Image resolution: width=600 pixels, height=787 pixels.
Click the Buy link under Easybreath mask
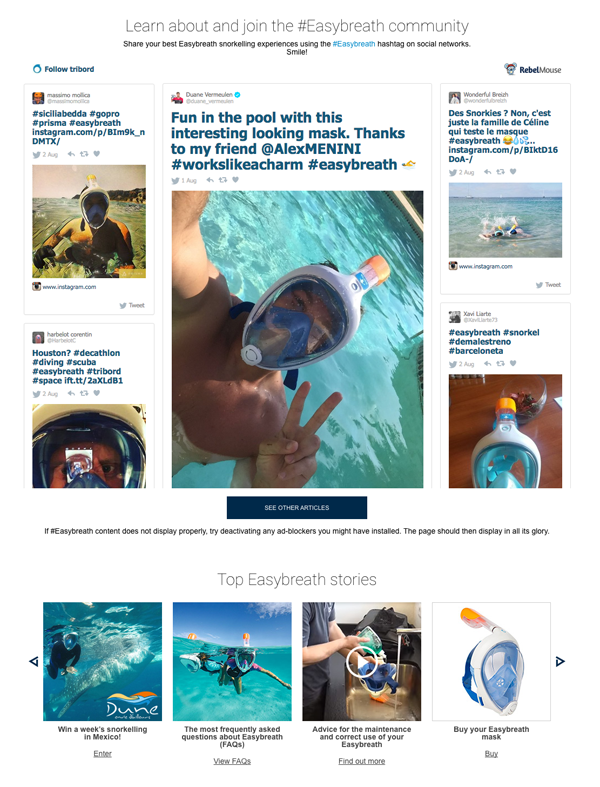(x=491, y=753)
